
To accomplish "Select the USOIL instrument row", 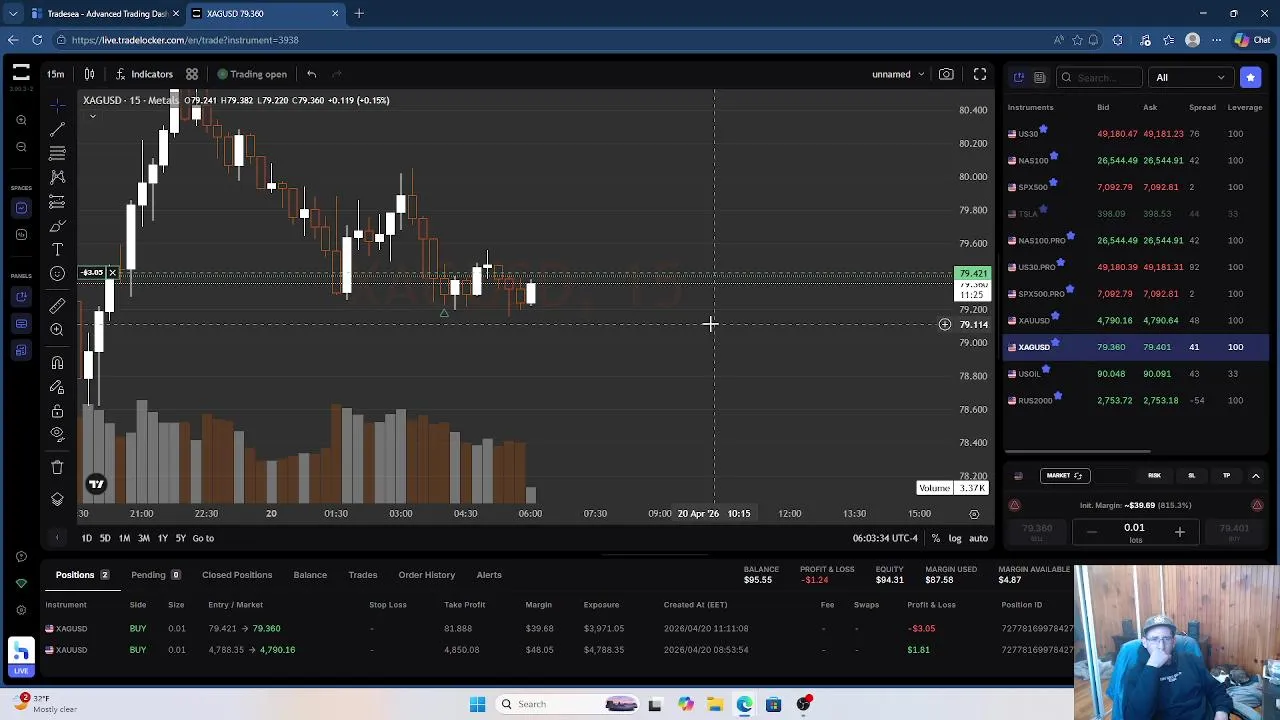I will coord(1136,373).
